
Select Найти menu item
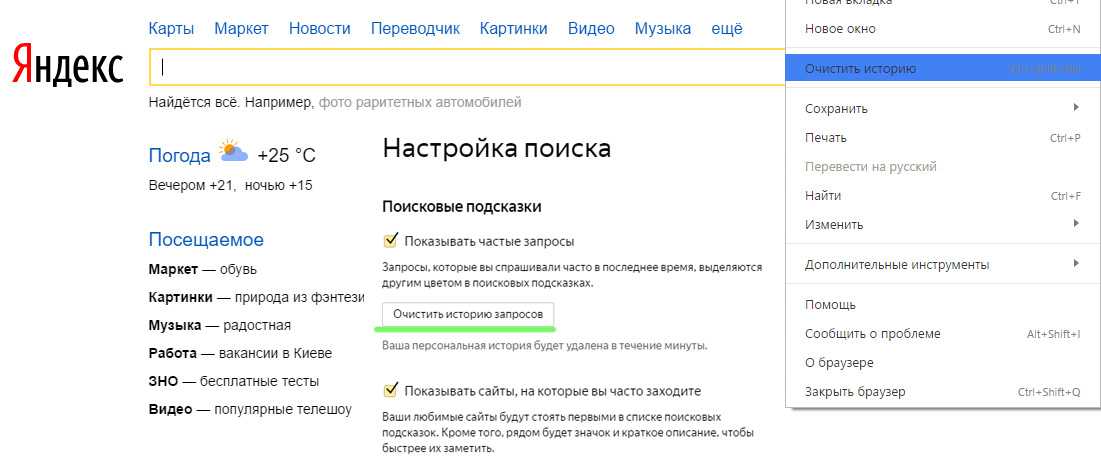pyautogui.click(x=943, y=196)
